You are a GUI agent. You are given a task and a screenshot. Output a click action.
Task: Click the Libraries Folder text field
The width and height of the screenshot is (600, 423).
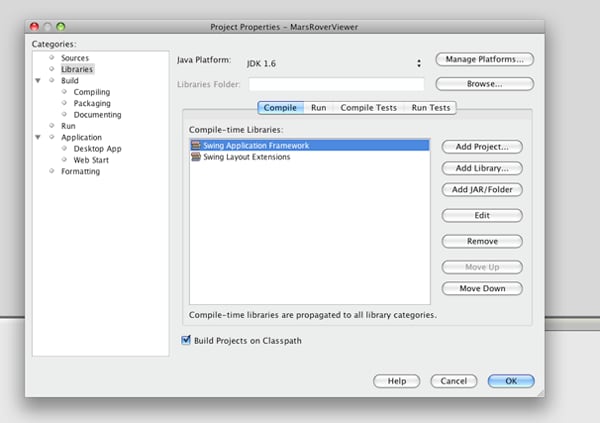pyautogui.click(x=336, y=84)
